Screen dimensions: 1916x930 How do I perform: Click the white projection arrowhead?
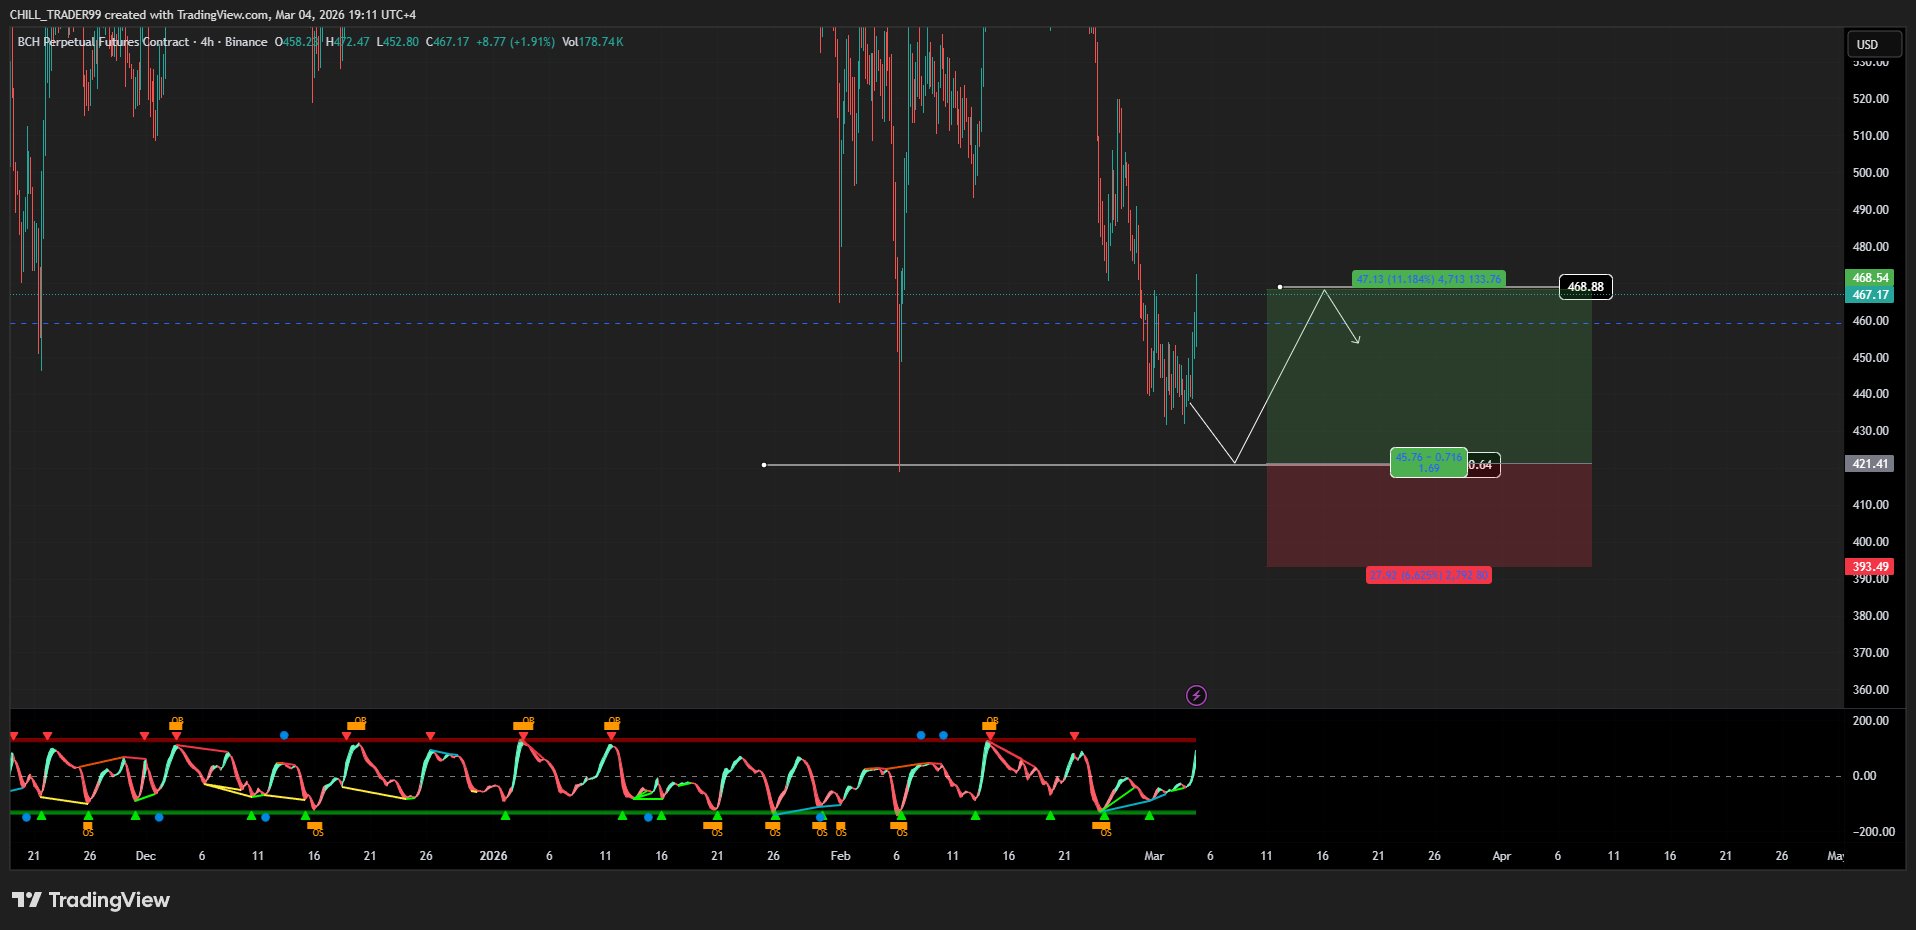tap(1357, 341)
